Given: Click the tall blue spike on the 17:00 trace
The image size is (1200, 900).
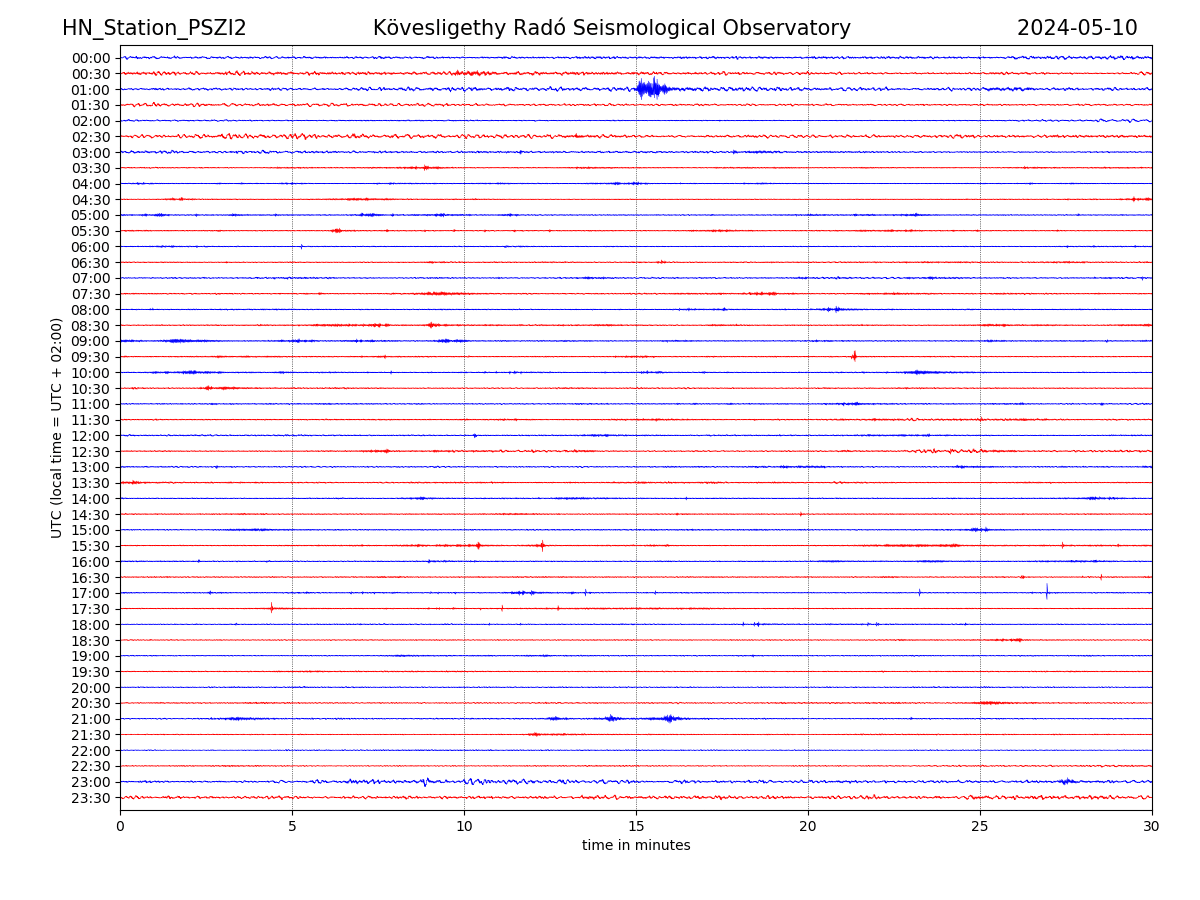Looking at the screenshot, I should point(1047,592).
